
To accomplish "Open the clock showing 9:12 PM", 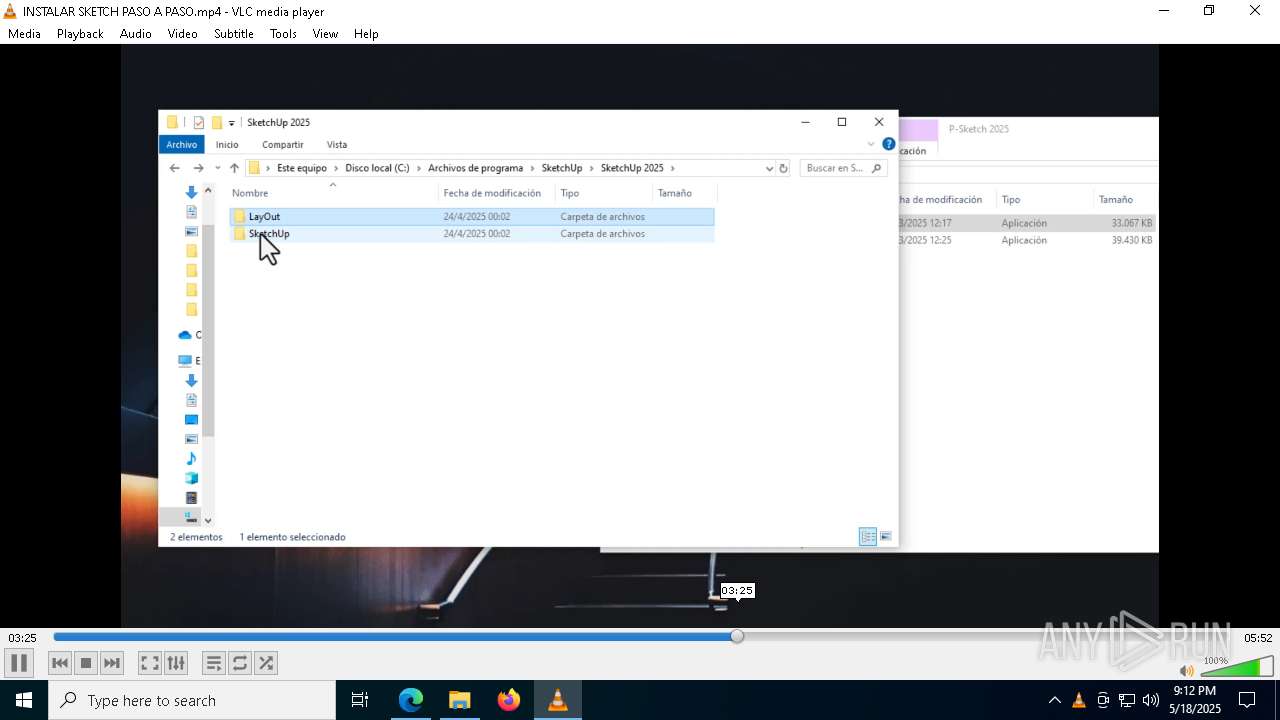I will click(x=1195, y=700).
